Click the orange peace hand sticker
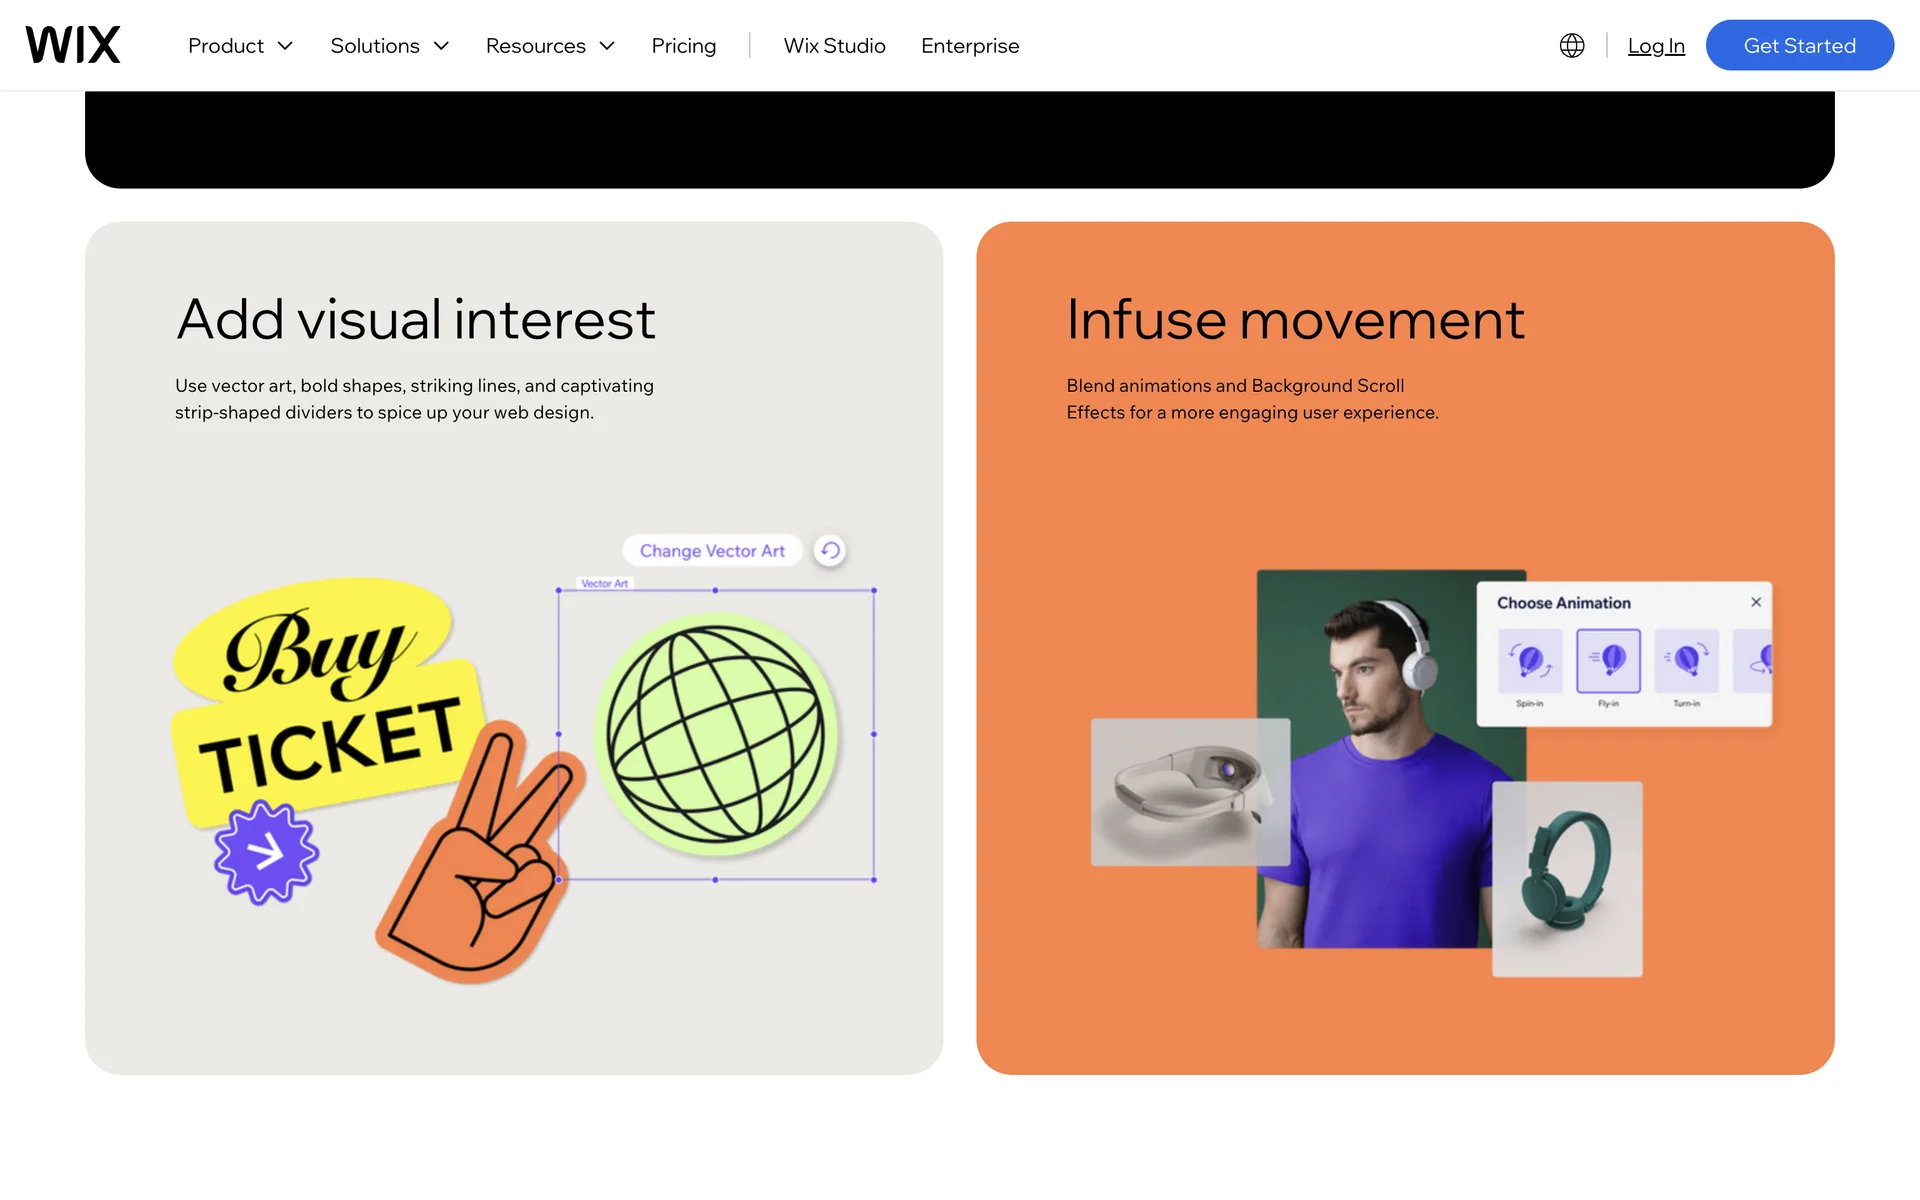 tap(478, 850)
